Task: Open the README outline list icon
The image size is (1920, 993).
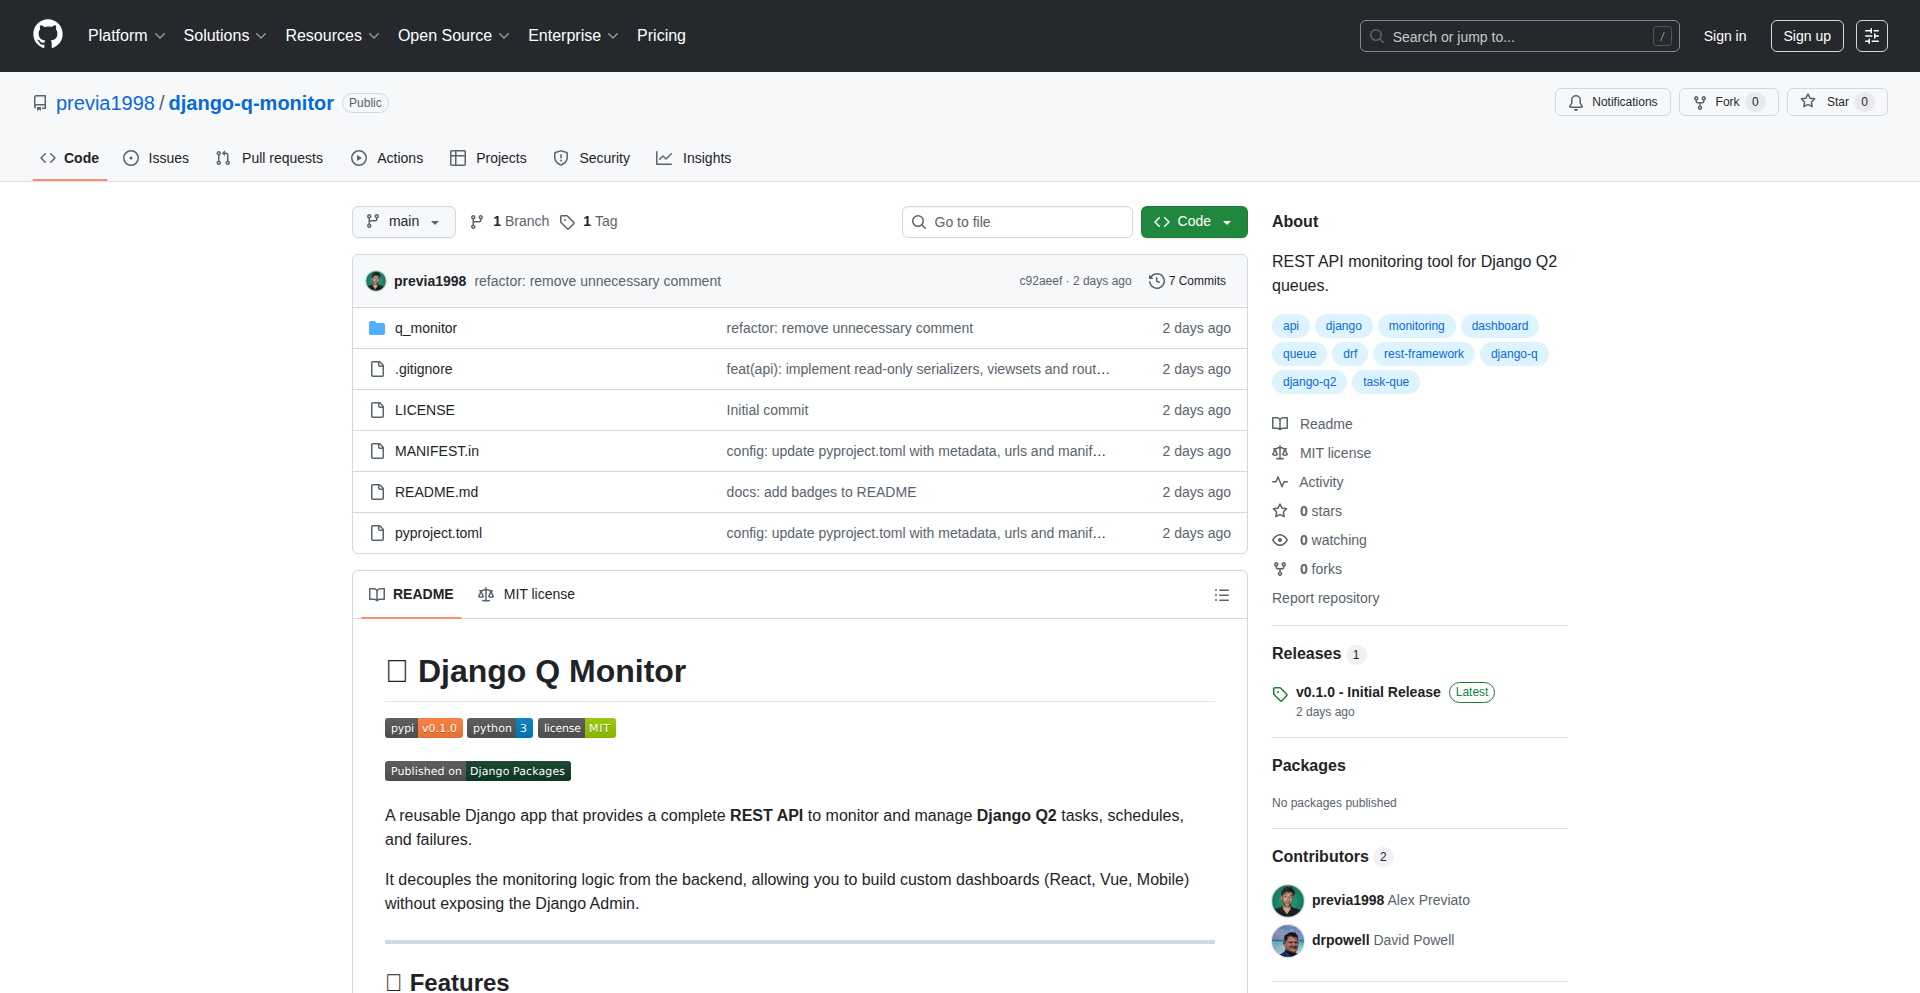Action: click(1221, 595)
